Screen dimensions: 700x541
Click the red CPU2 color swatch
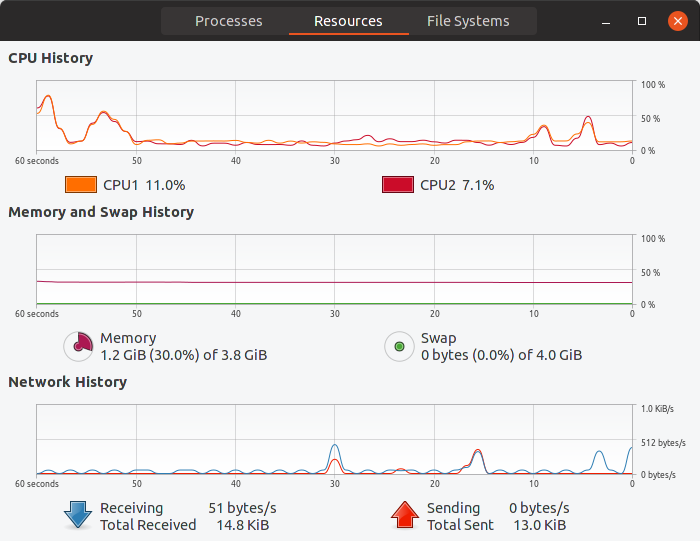(x=397, y=185)
